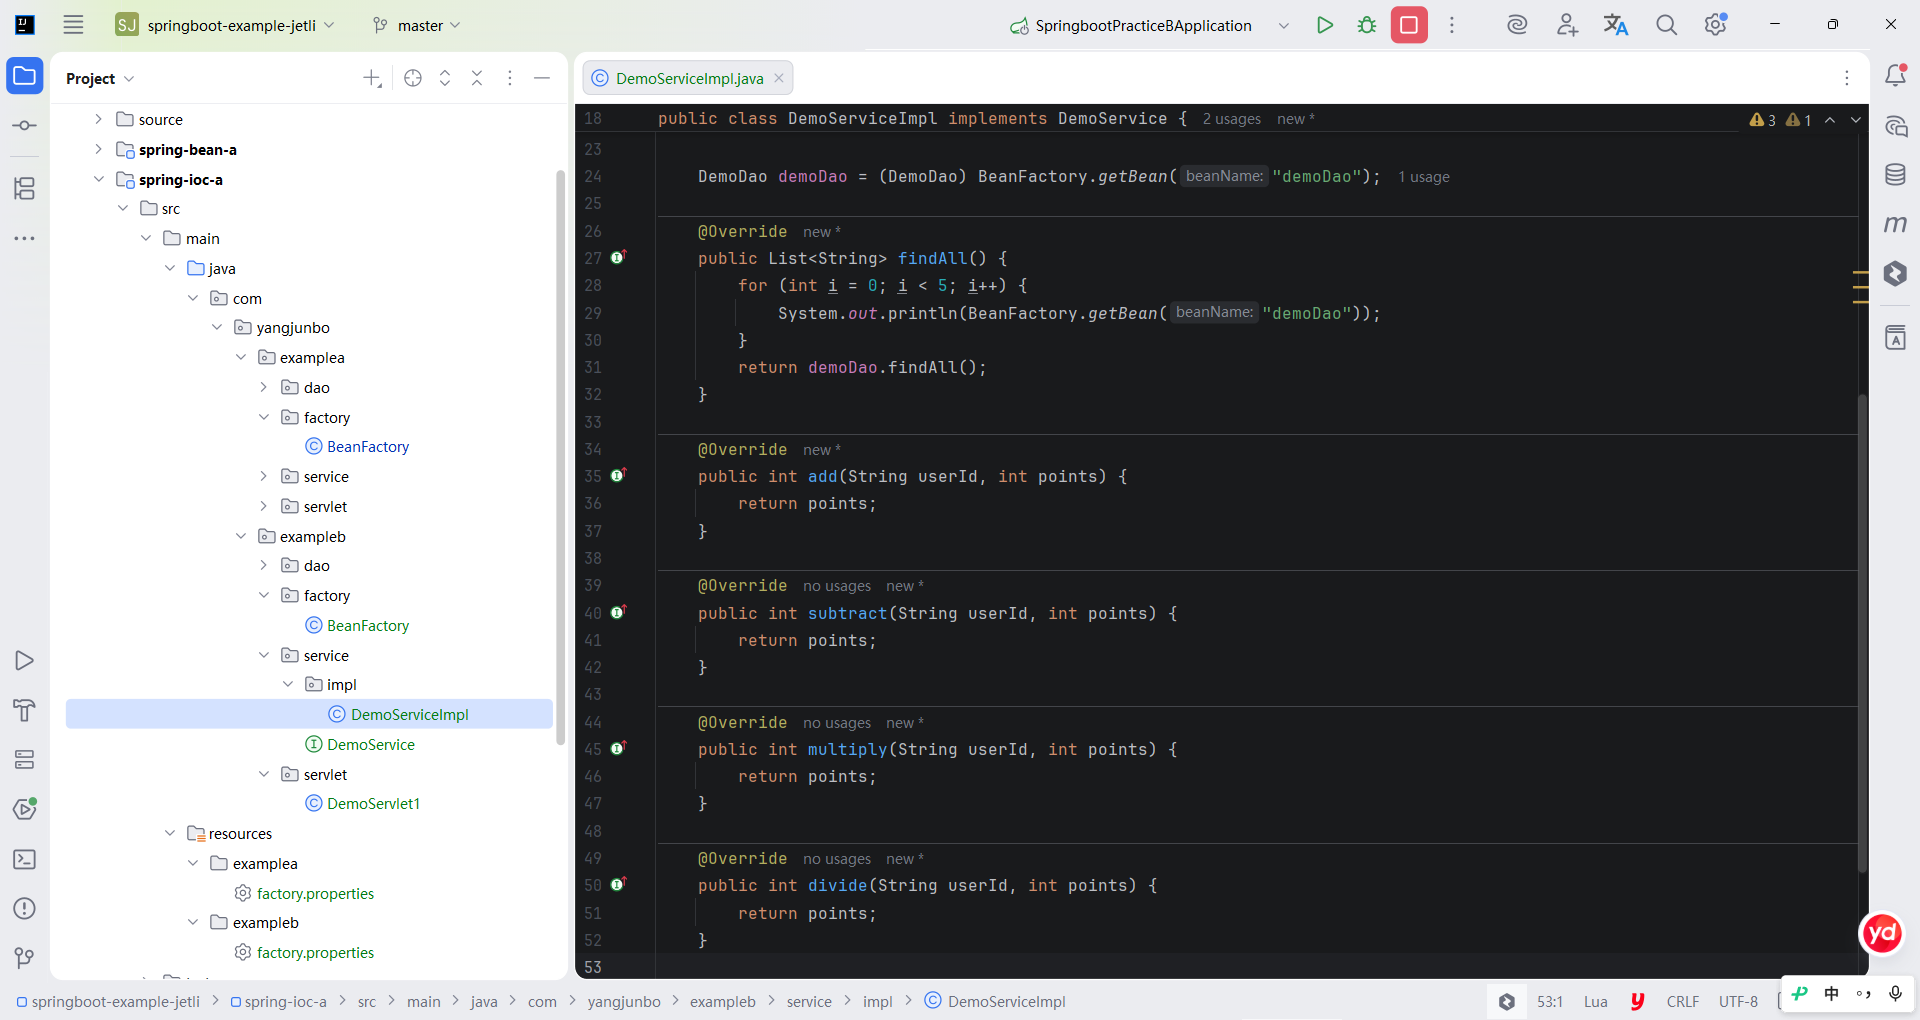Open the Run tool window in sidebar
The height and width of the screenshot is (1020, 1920).
tap(25, 661)
